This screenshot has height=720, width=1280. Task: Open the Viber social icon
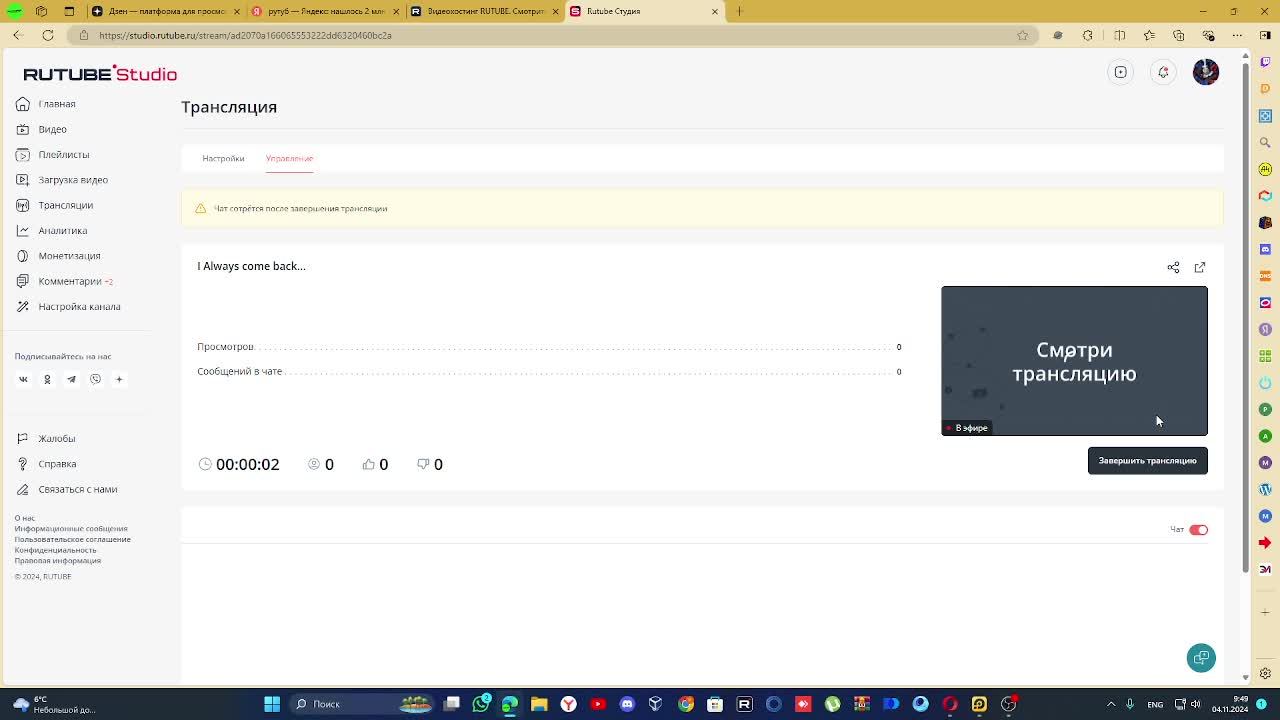tap(95, 379)
